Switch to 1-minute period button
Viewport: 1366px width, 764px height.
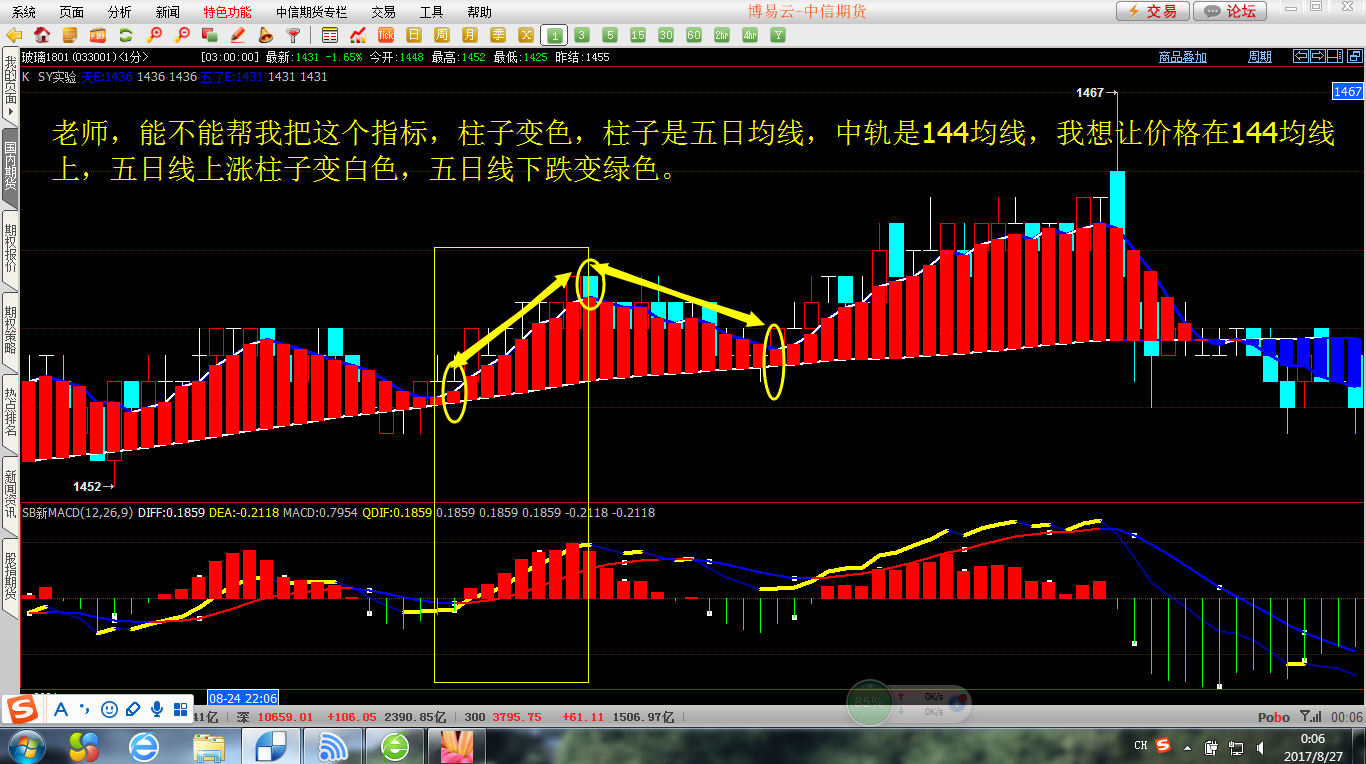[x=554, y=35]
